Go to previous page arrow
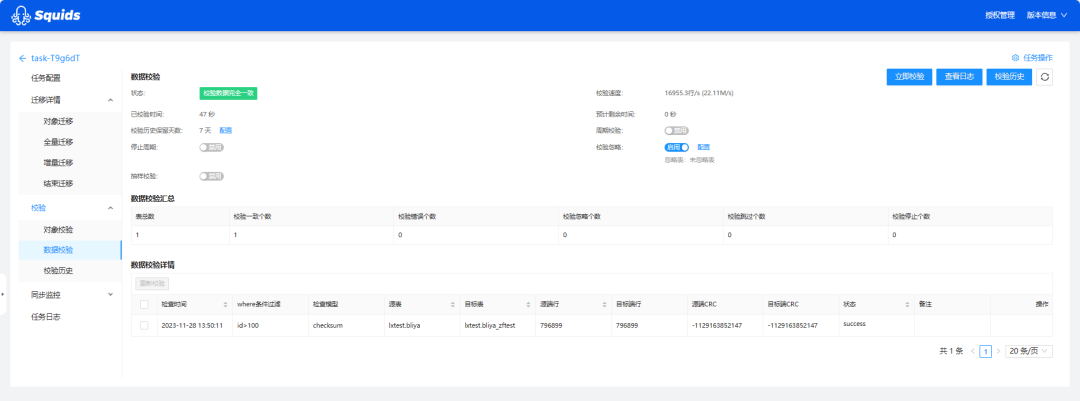Image resolution: width=1080 pixels, height=401 pixels. point(973,351)
